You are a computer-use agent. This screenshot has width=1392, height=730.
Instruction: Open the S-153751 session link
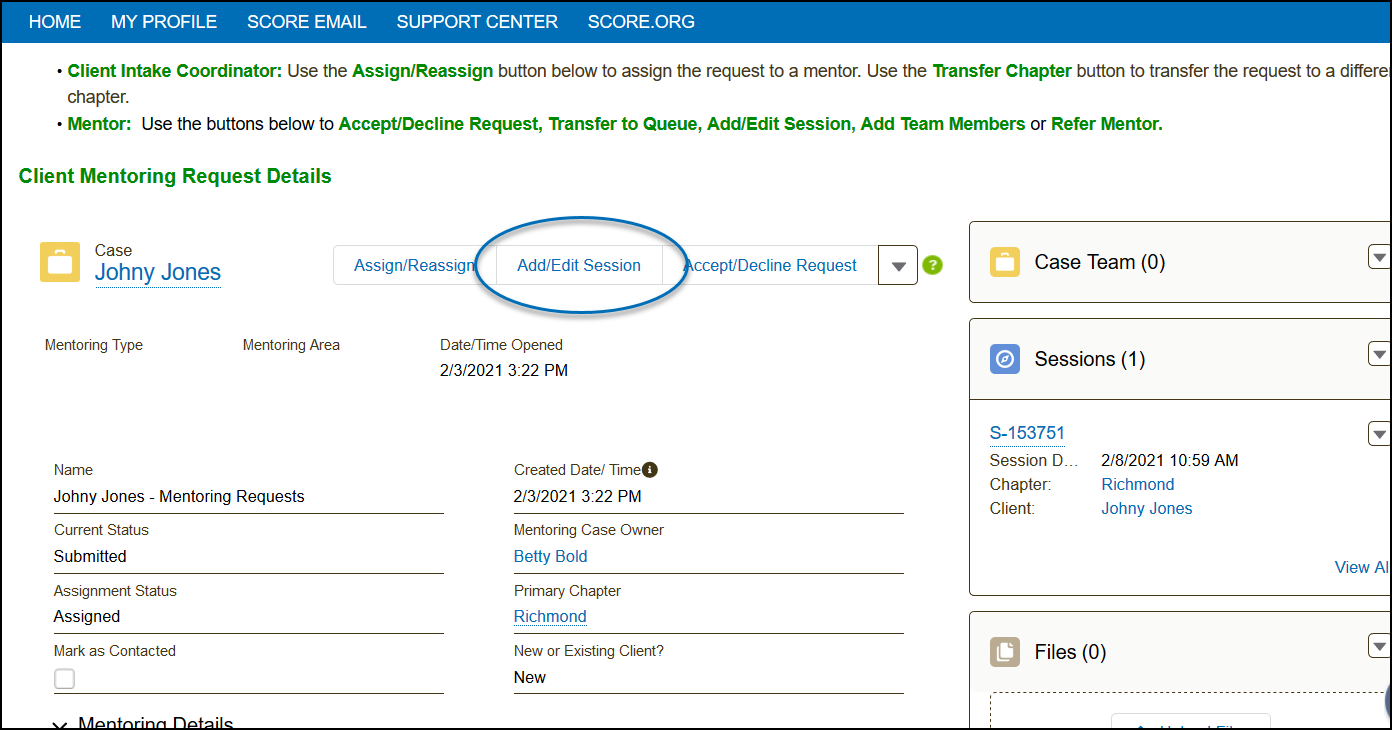[x=1027, y=433]
